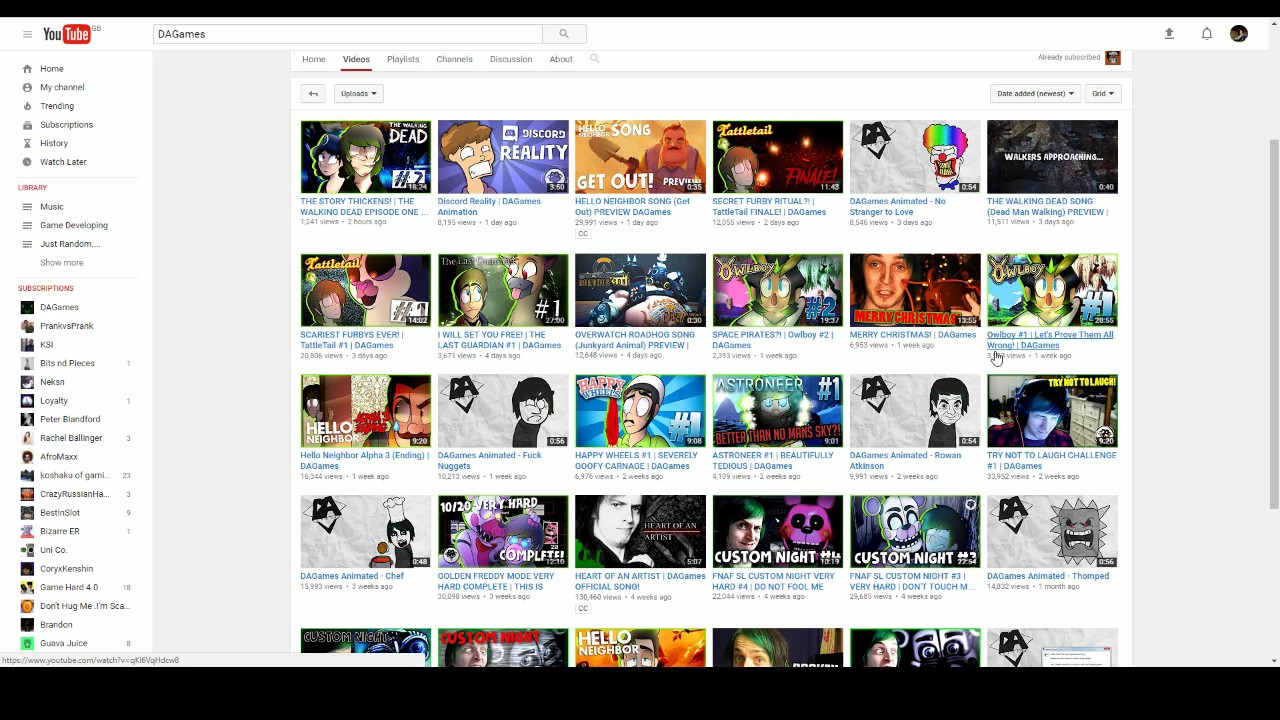Switch to the Playlists tab
The height and width of the screenshot is (720, 1280).
point(403,59)
